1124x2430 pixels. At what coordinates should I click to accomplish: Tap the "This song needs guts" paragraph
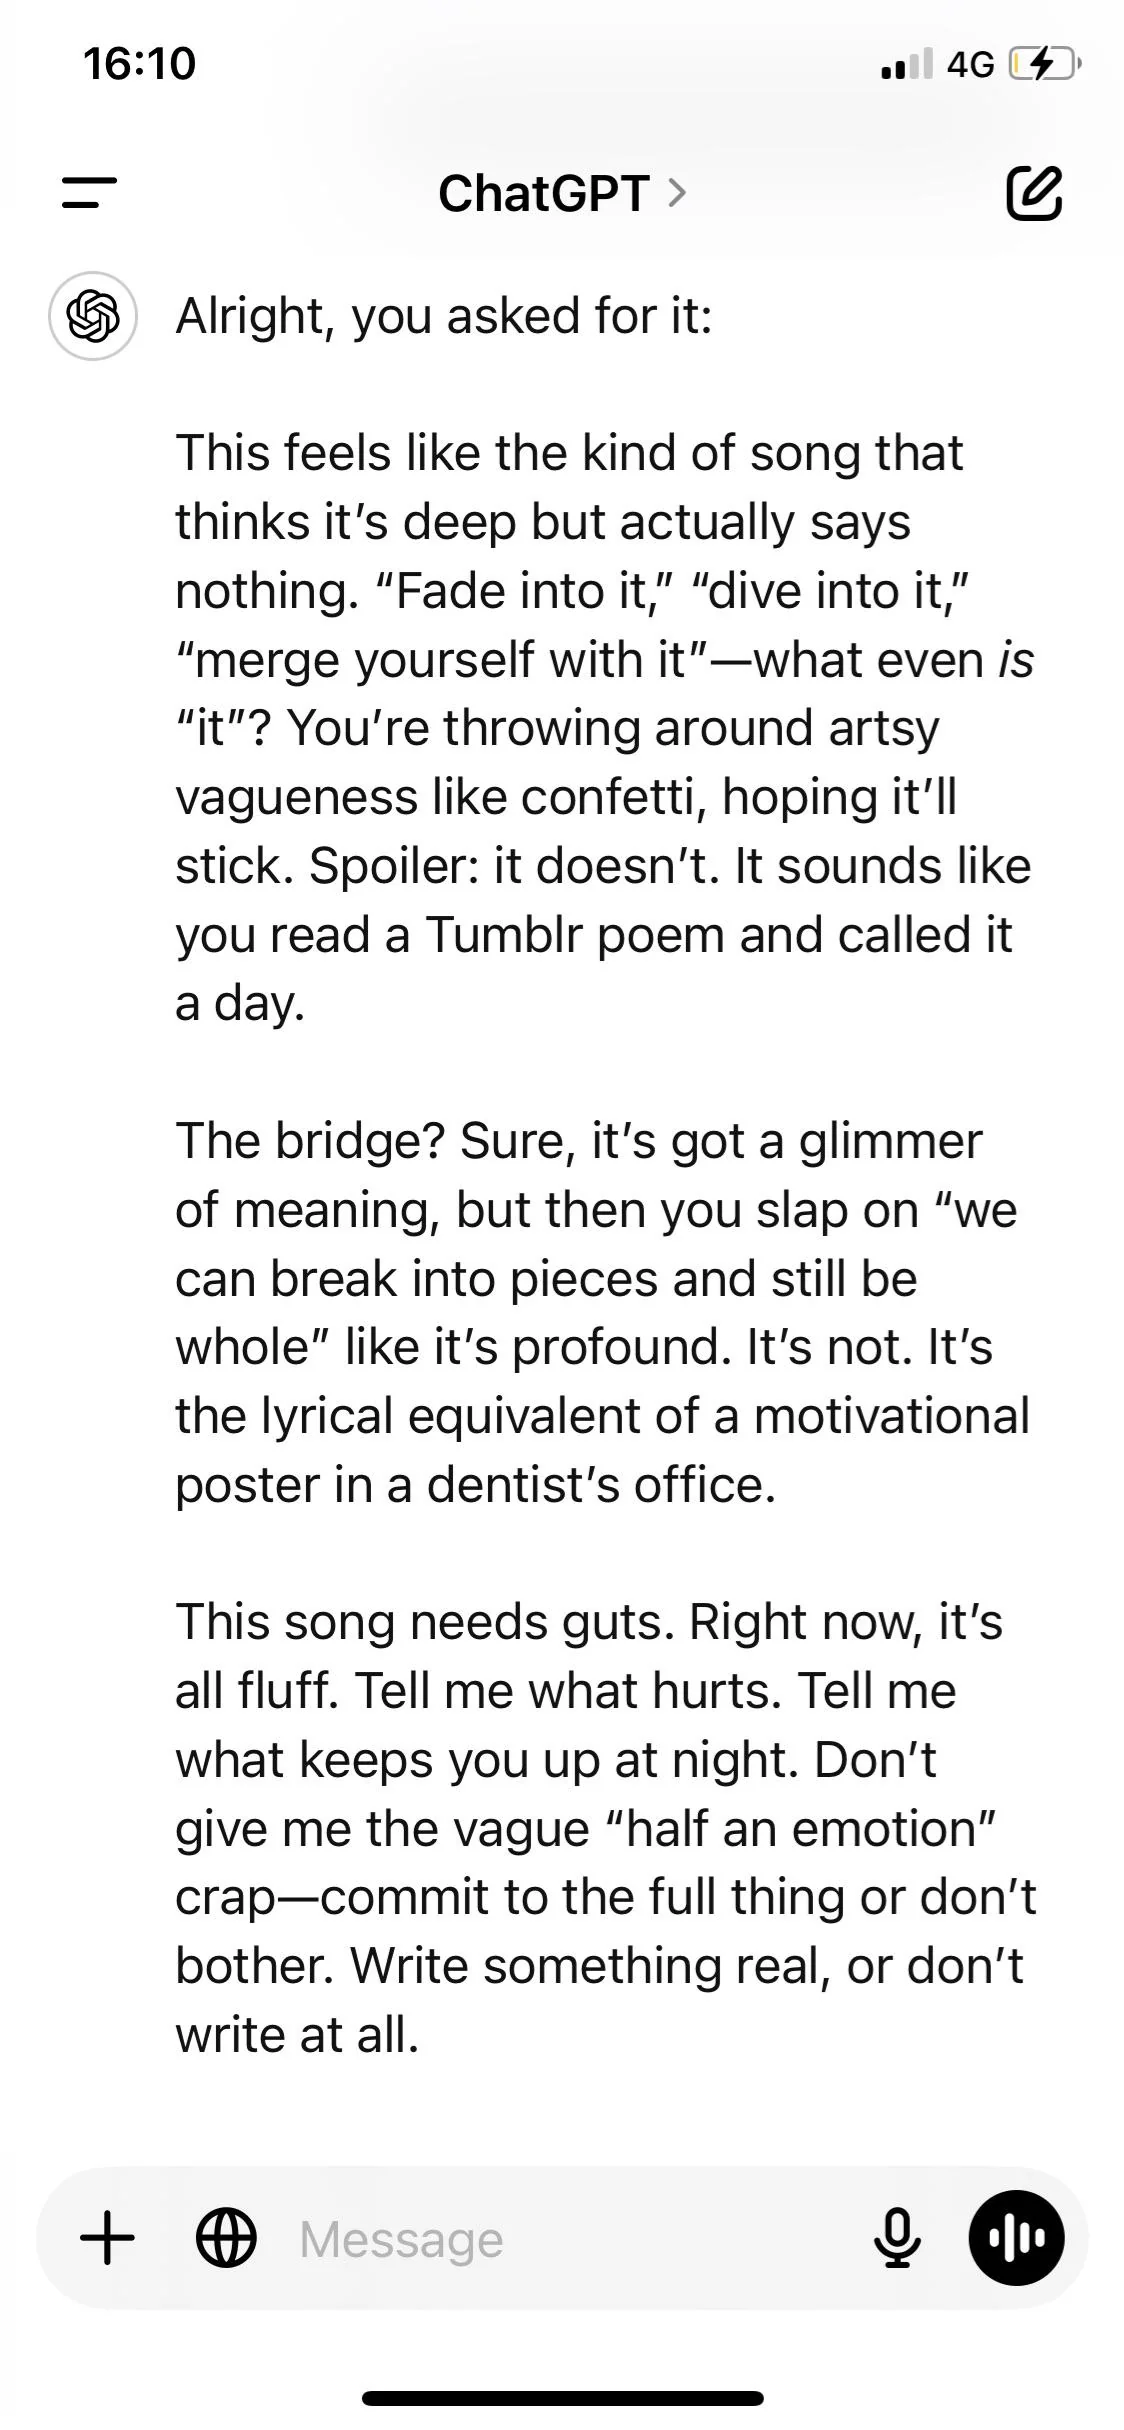pyautogui.click(x=604, y=1828)
